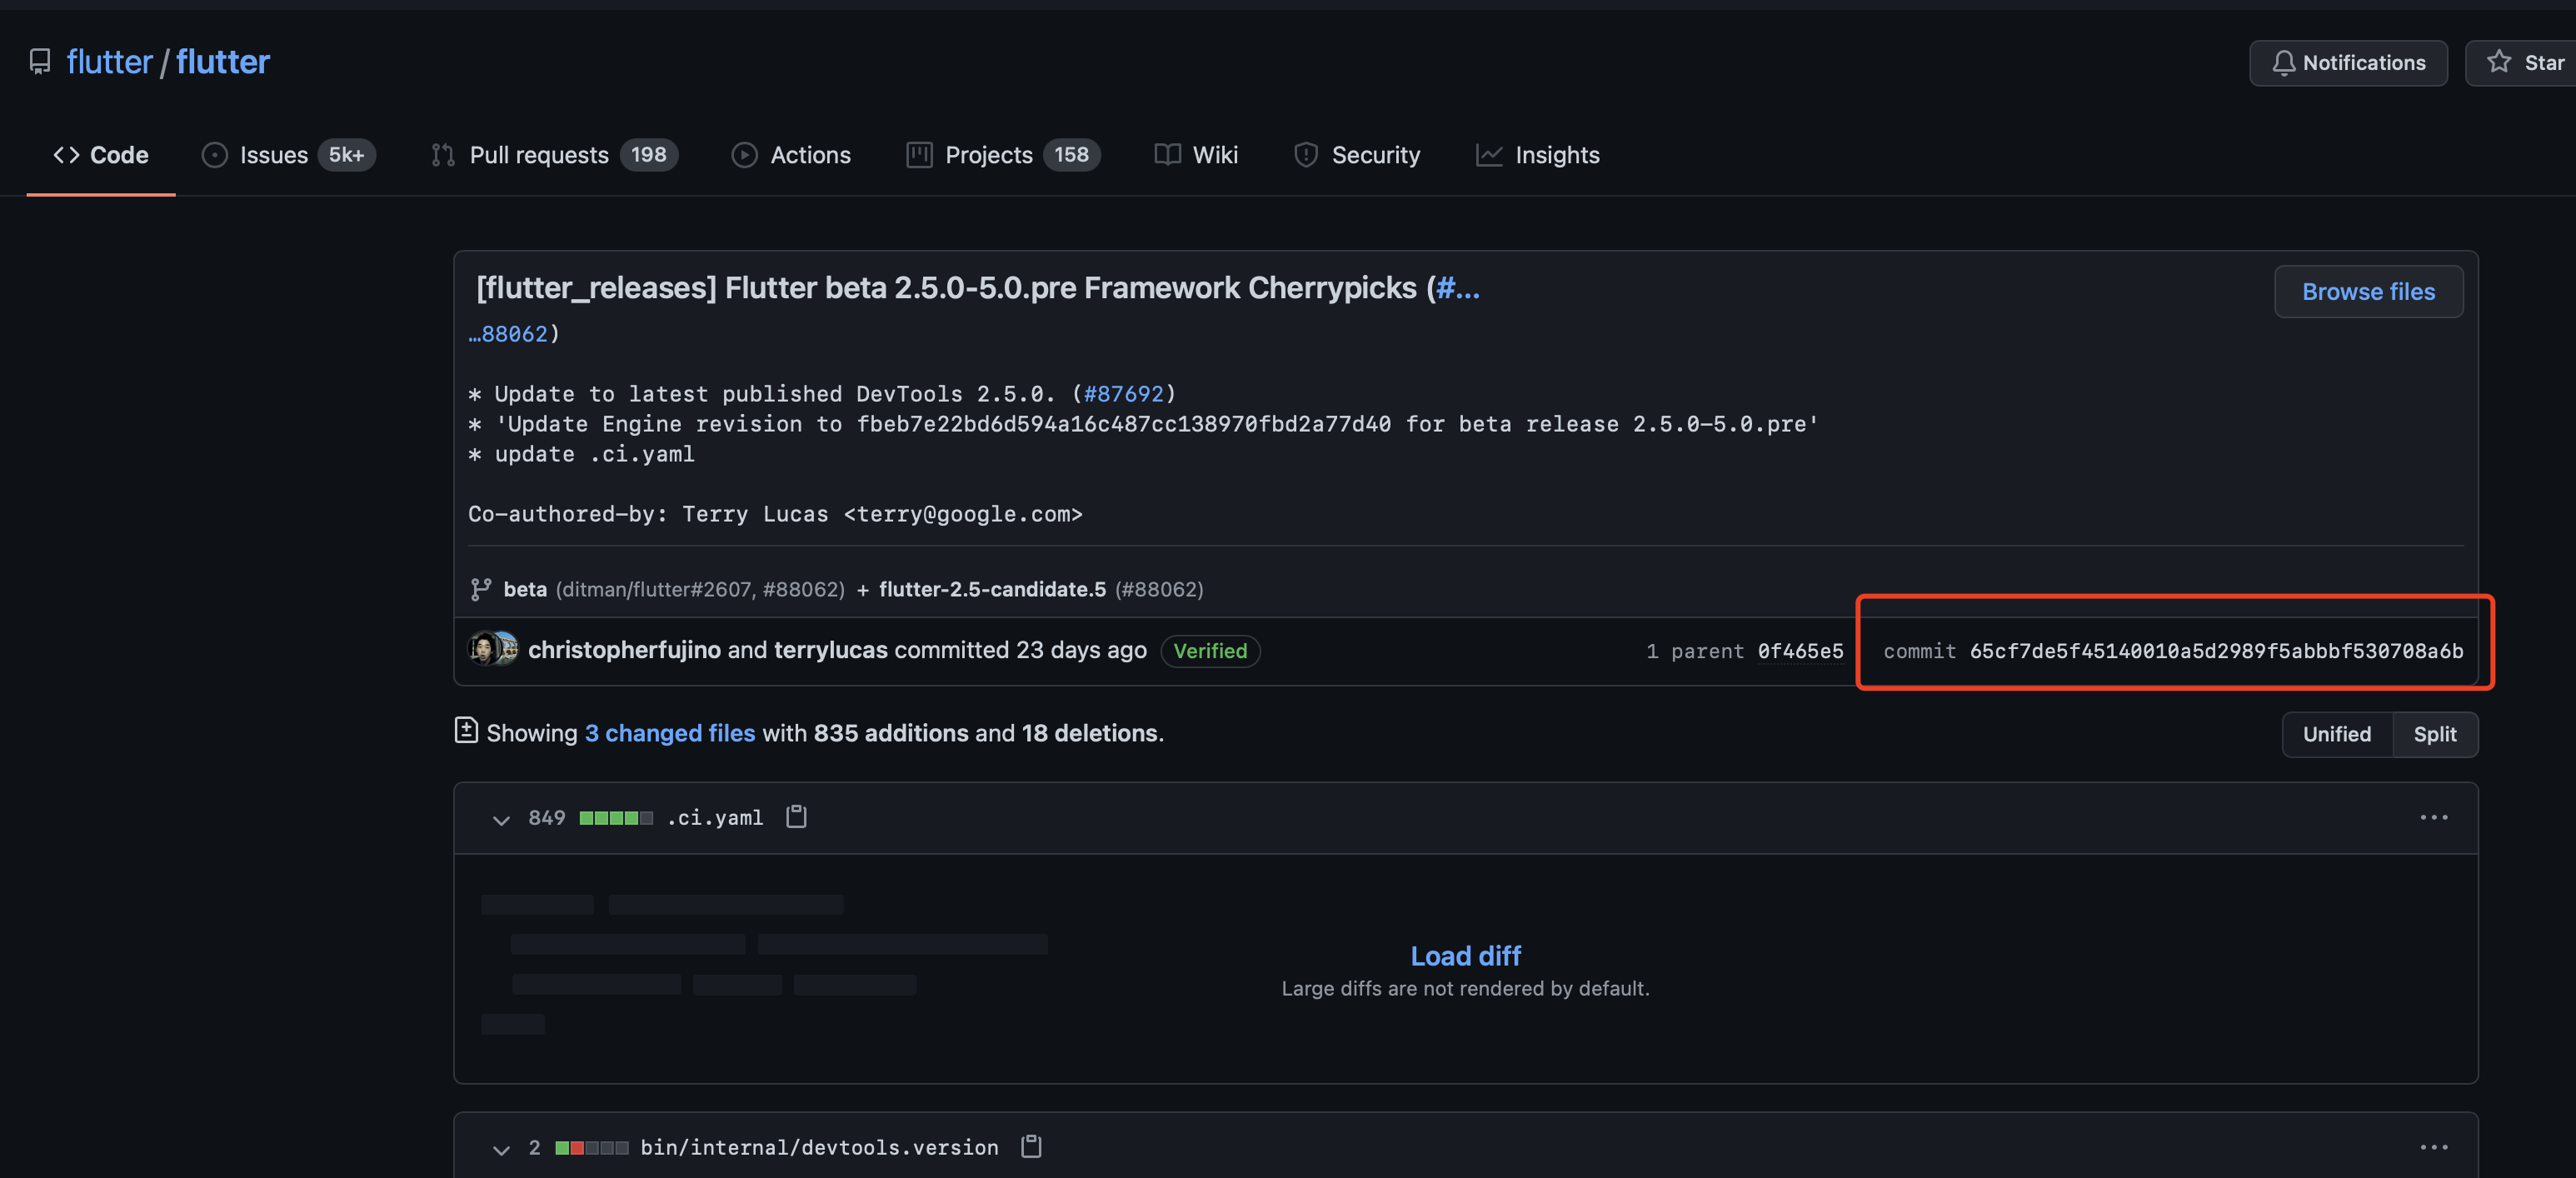The width and height of the screenshot is (2576, 1178).
Task: Click the branch icon beside beta
Action: coord(481,589)
